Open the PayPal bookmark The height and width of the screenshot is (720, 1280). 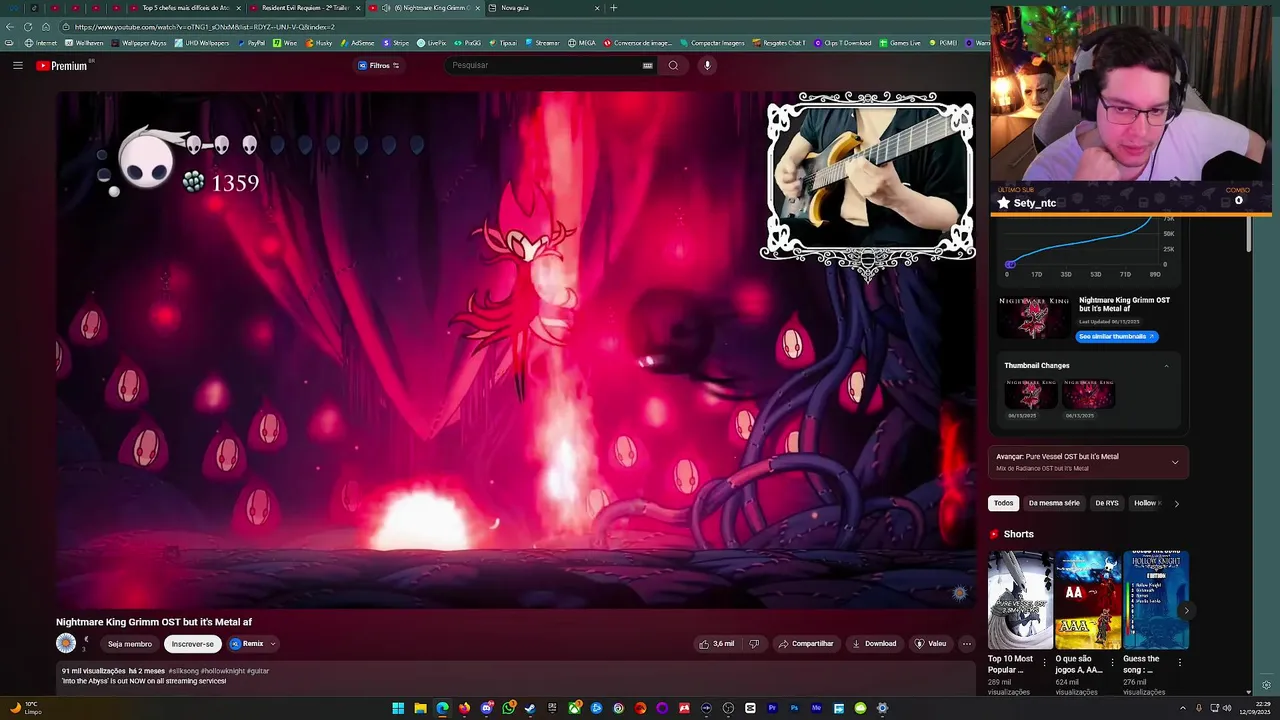251,43
